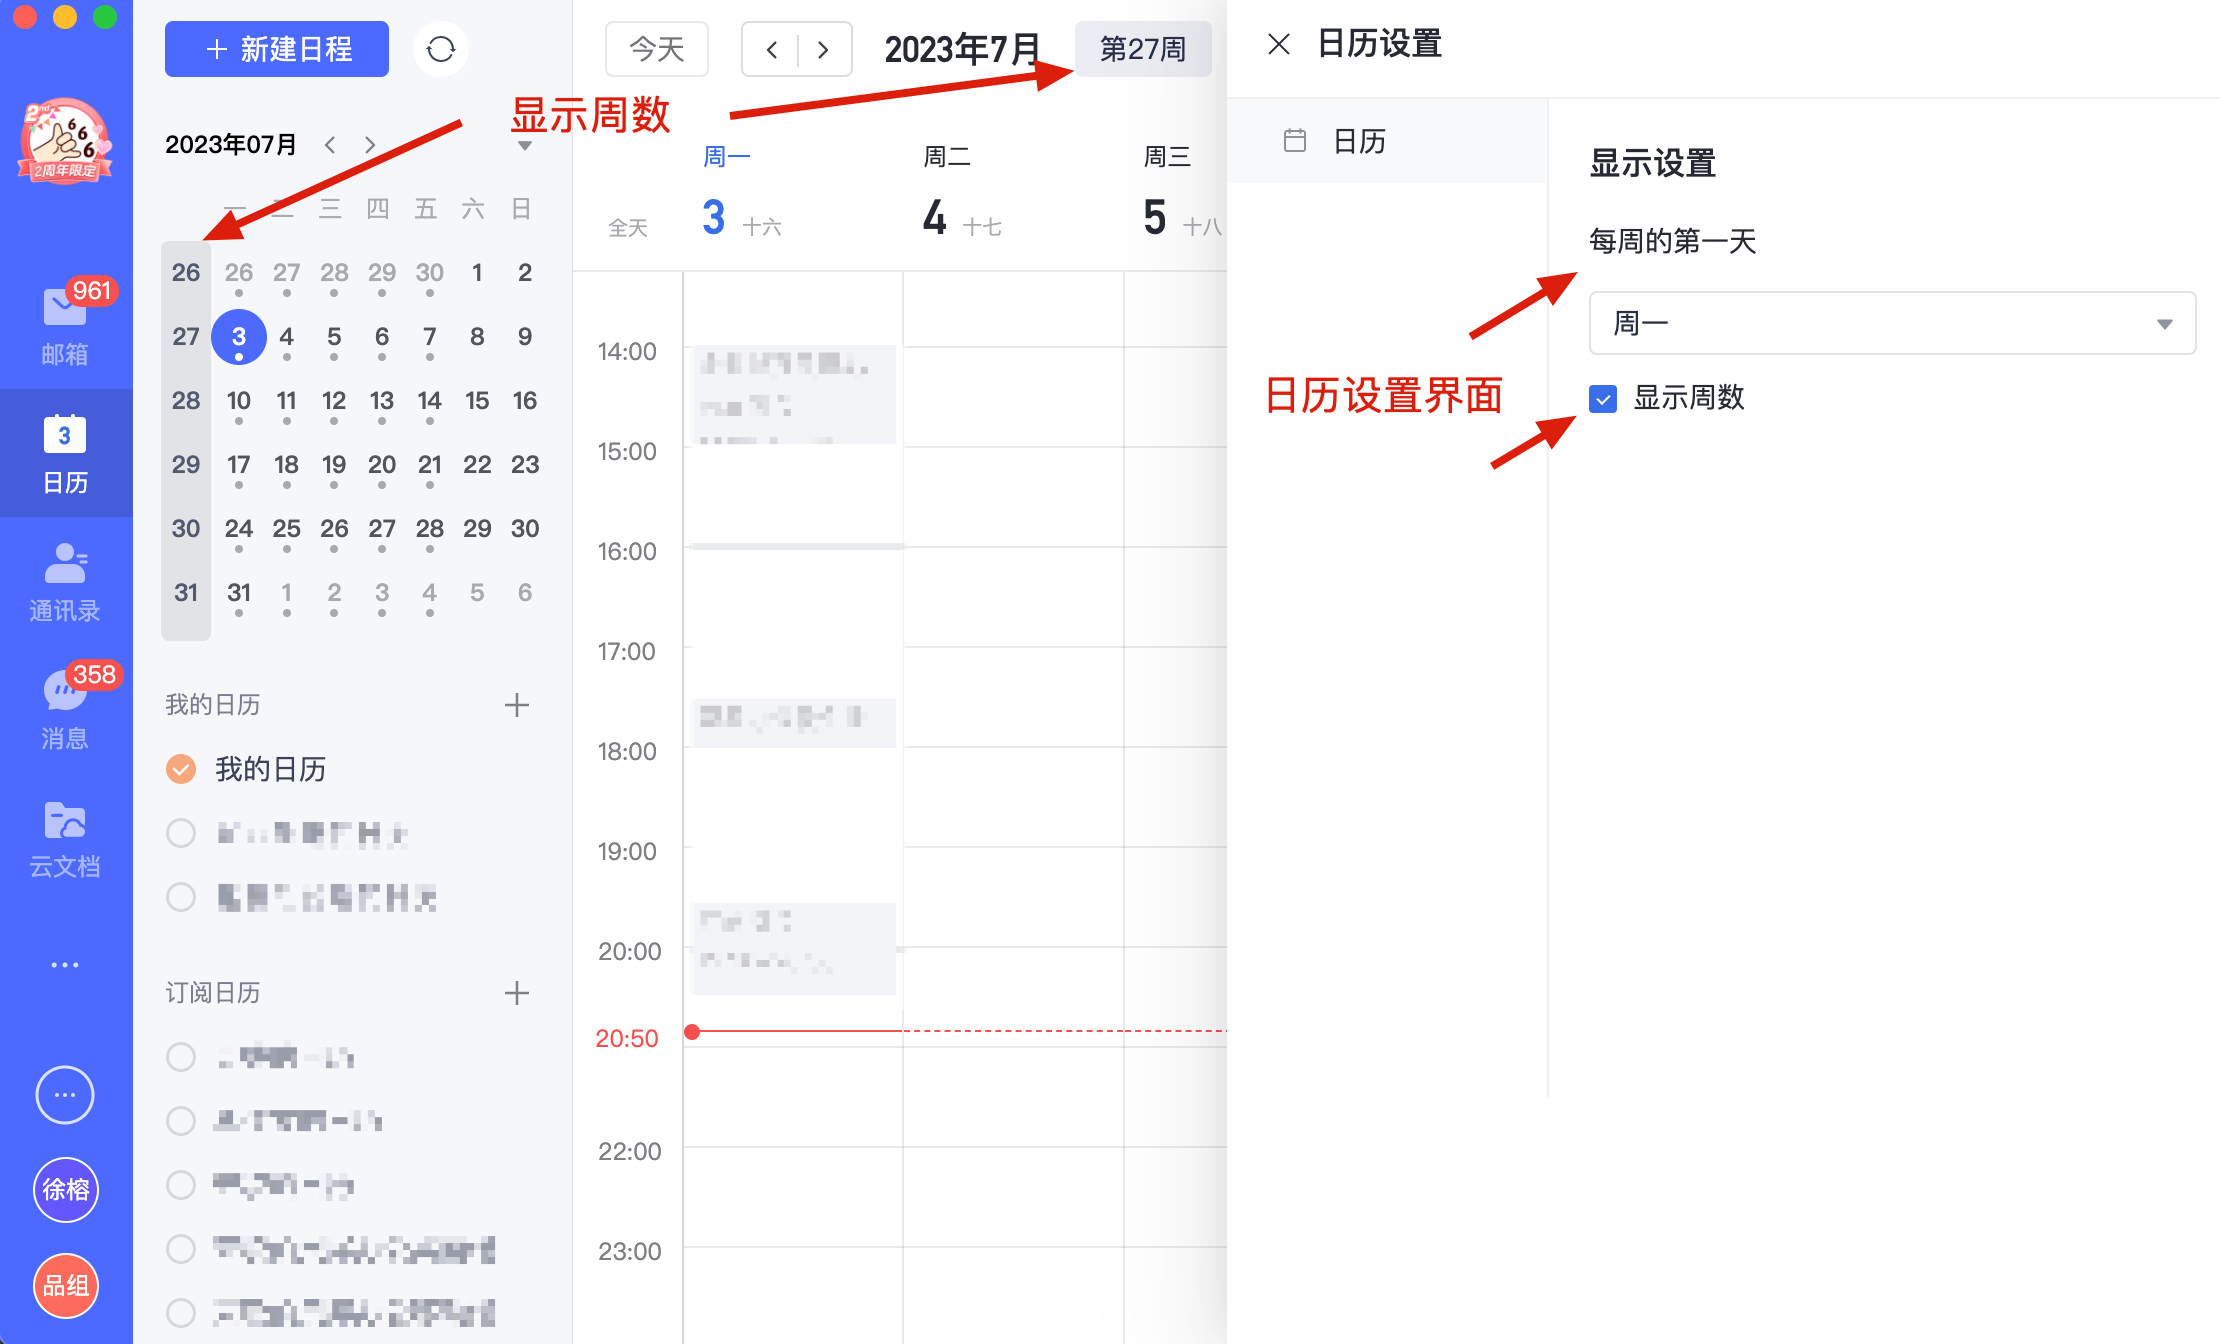Toggle the fourth subscribed calendar circle
The height and width of the screenshot is (1344, 2220).
click(x=181, y=1249)
